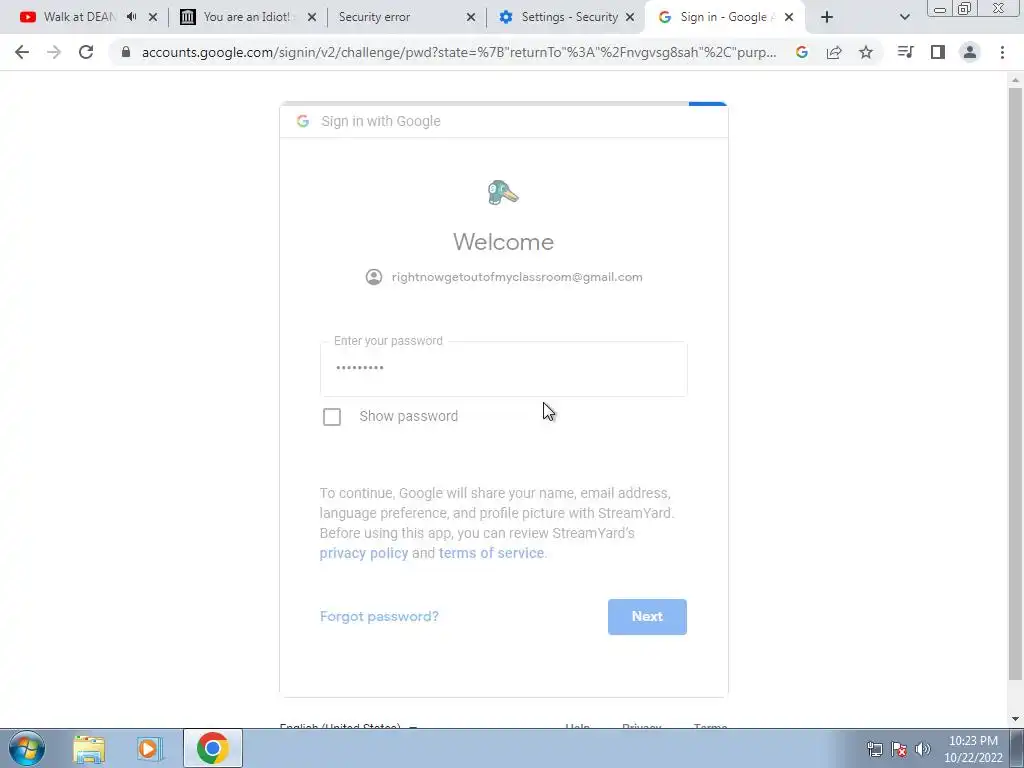The image size is (1024, 768).
Task: Click the Enter your password field
Action: [504, 369]
